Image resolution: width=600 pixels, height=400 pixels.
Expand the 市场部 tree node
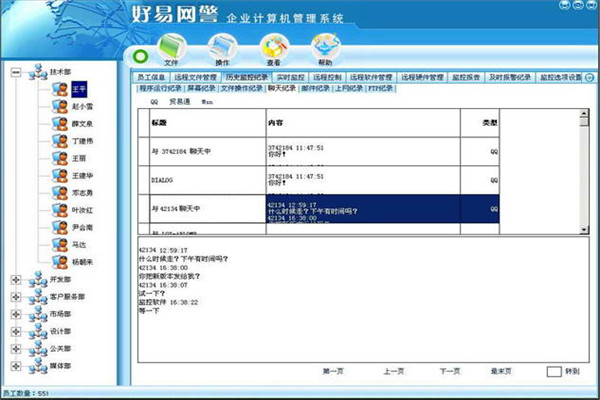pyautogui.click(x=16, y=314)
